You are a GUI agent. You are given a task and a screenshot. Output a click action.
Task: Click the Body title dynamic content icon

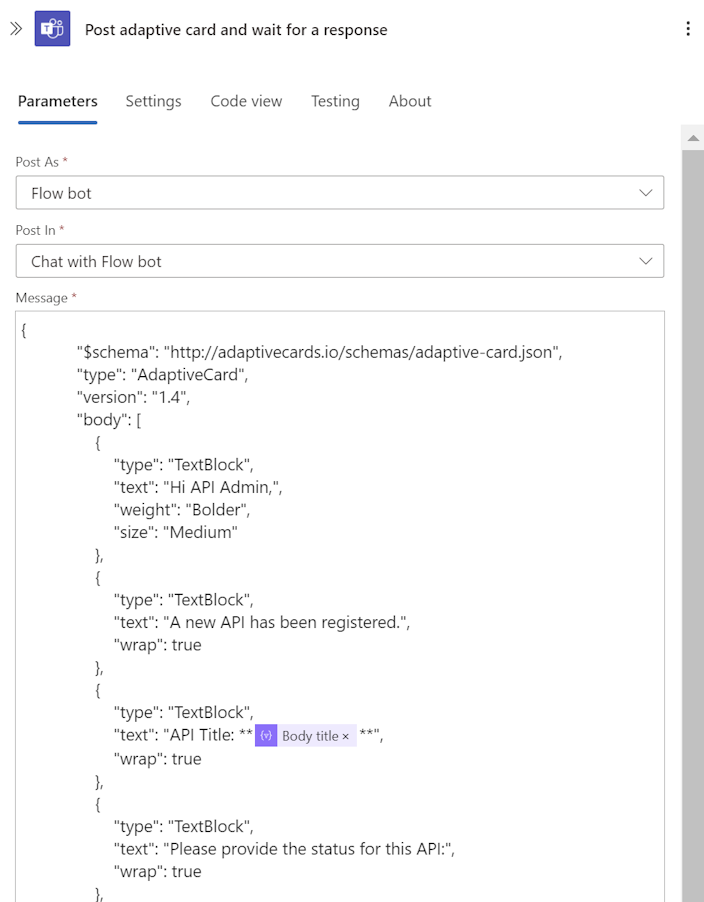coord(266,736)
